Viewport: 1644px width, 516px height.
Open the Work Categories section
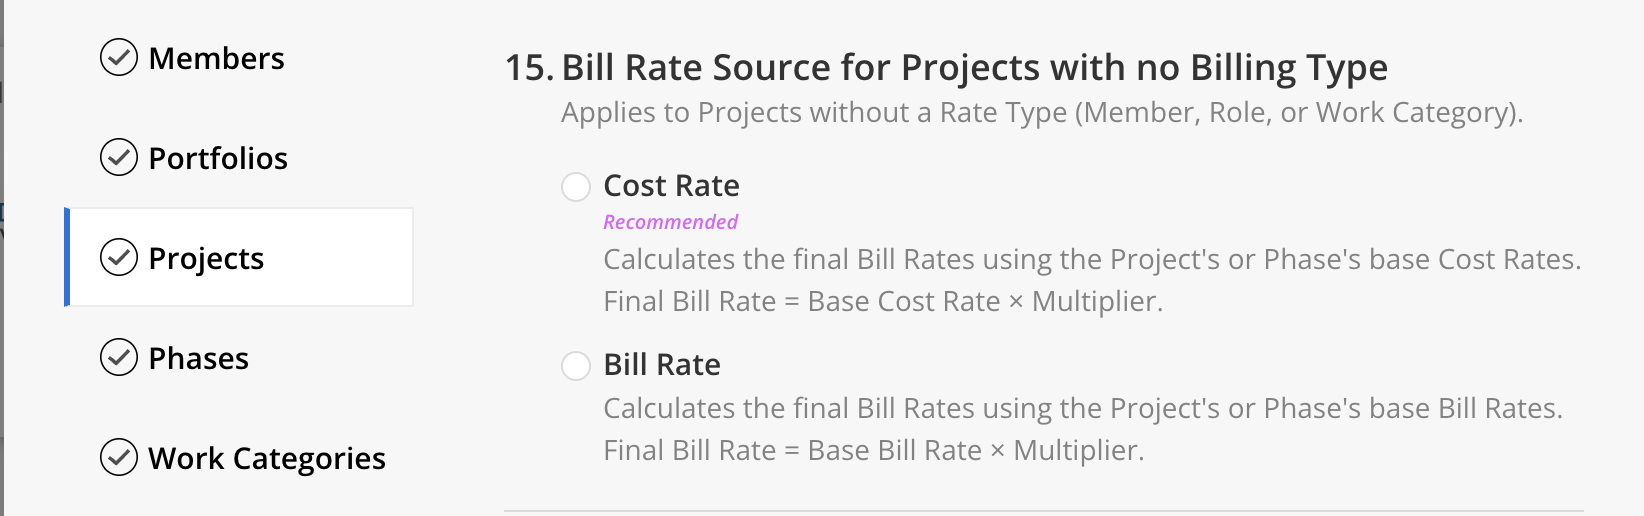click(266, 459)
